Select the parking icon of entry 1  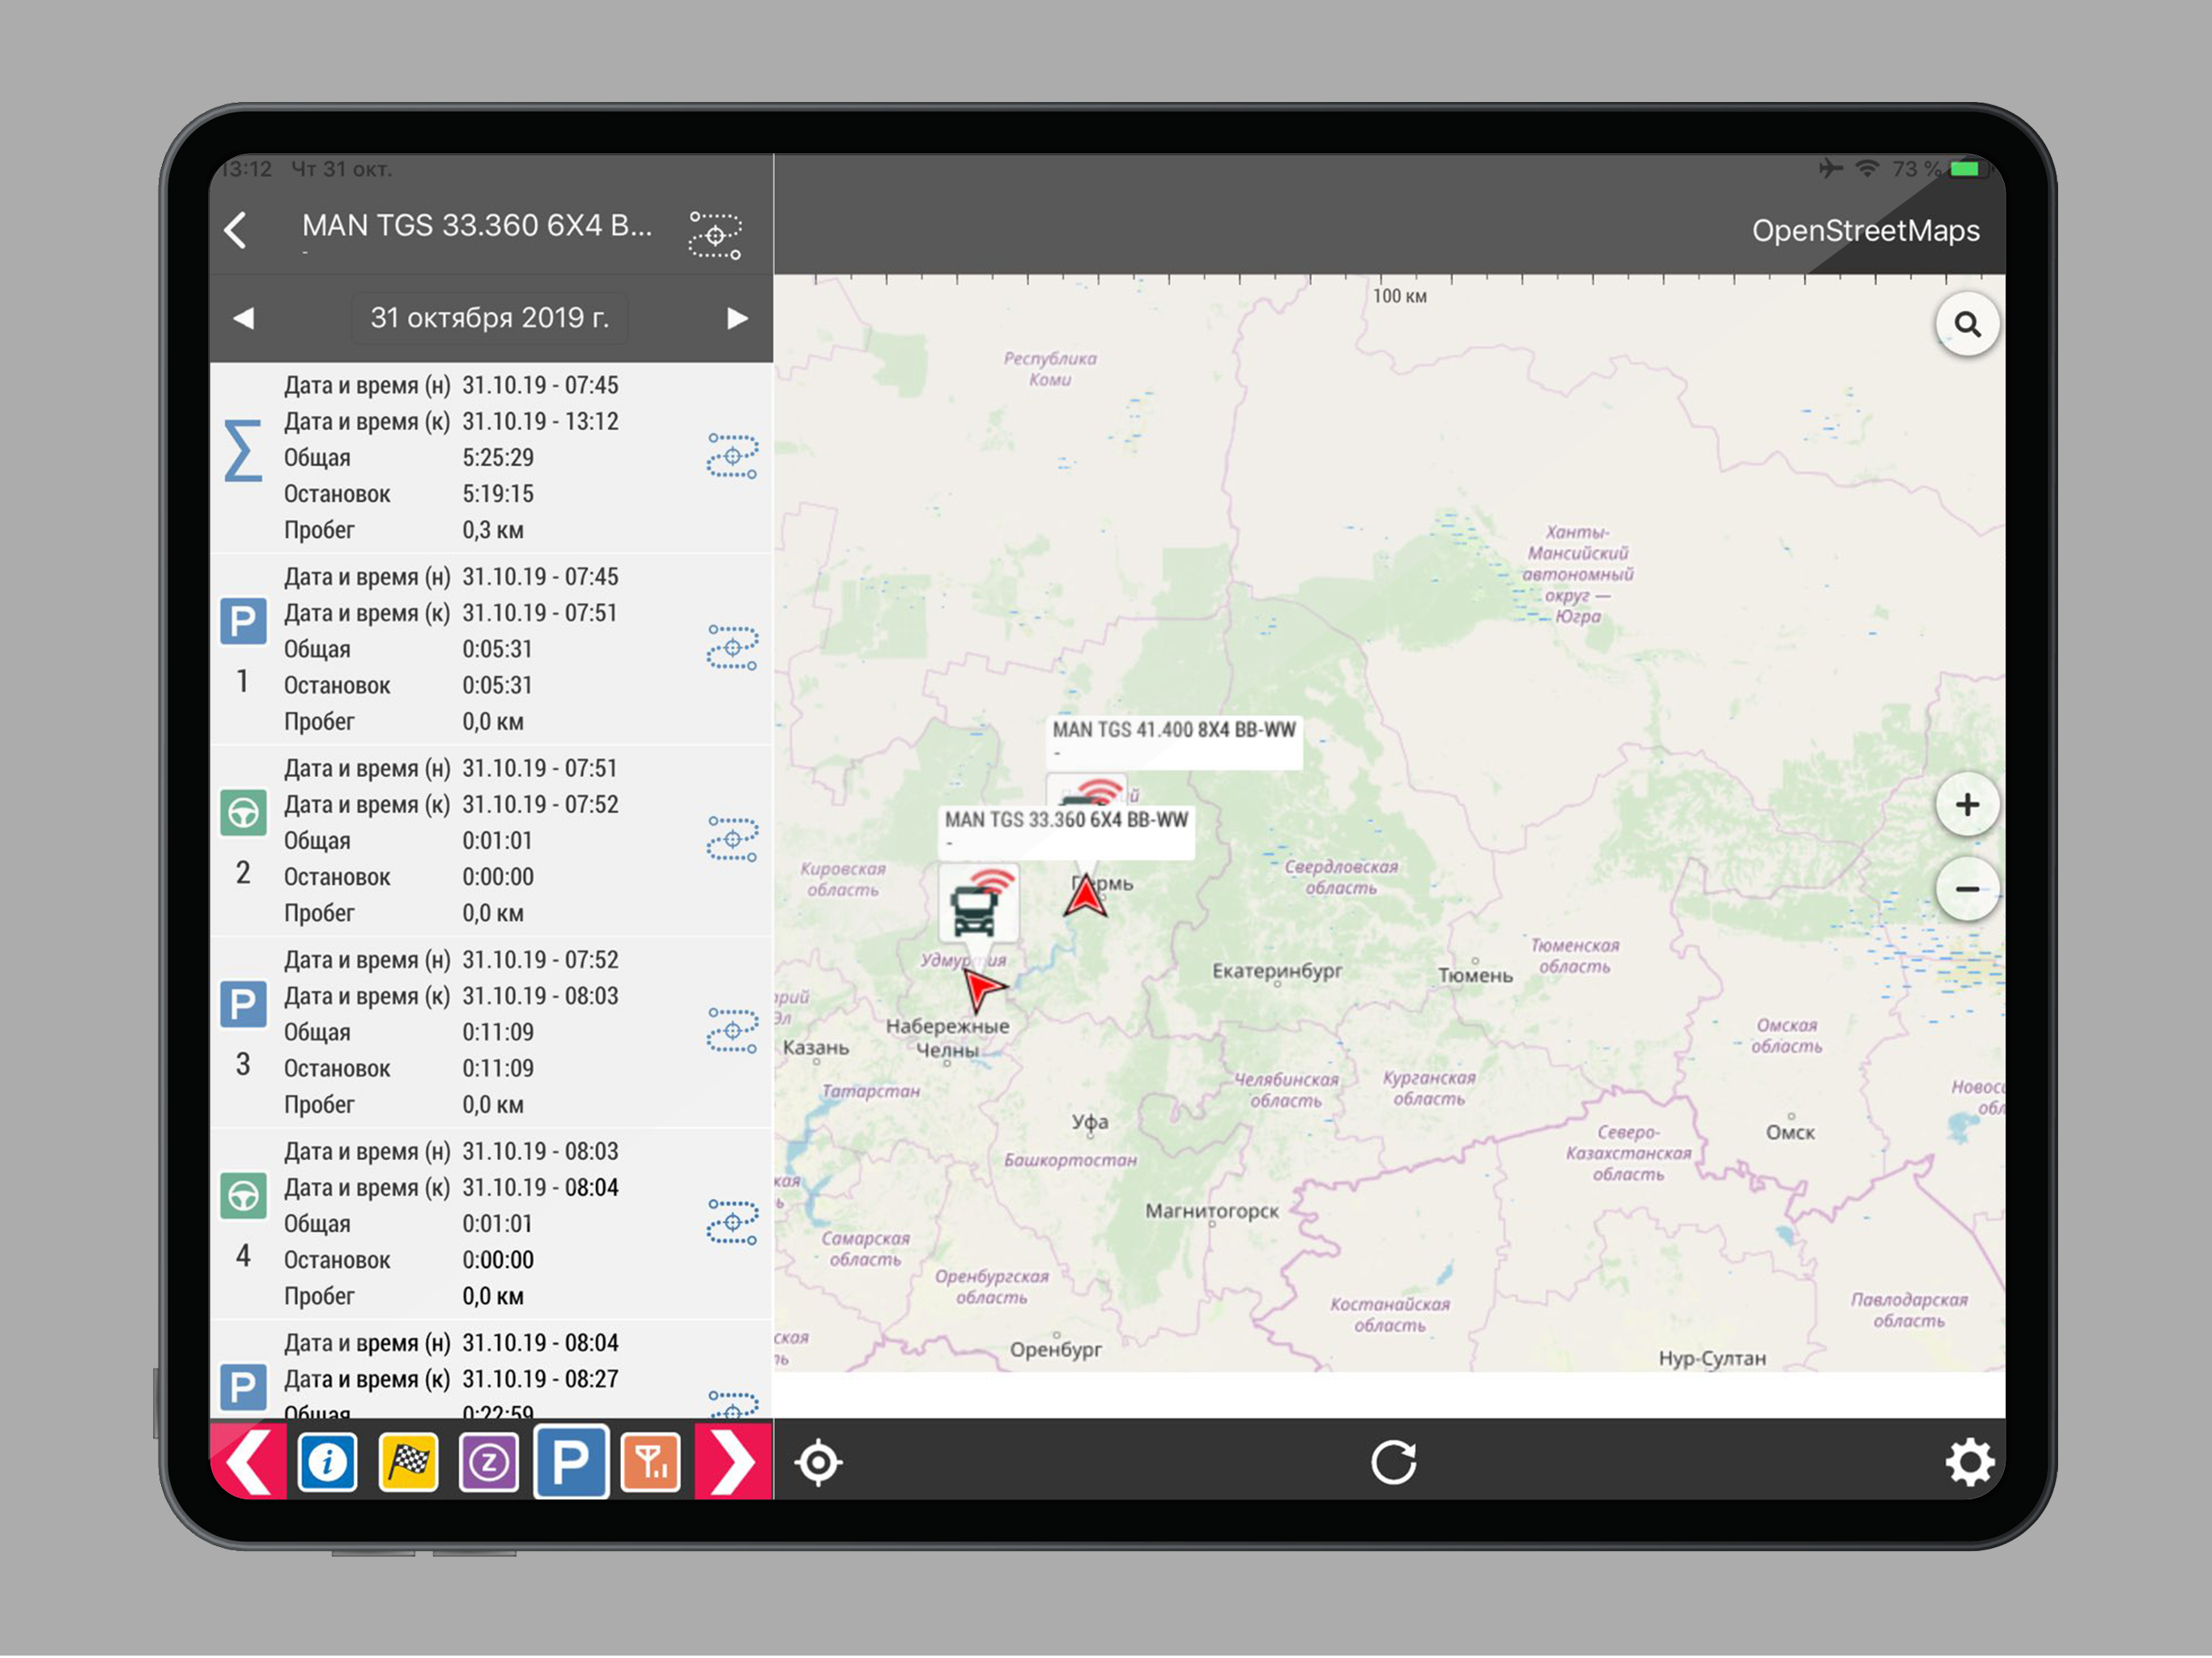coord(243,621)
